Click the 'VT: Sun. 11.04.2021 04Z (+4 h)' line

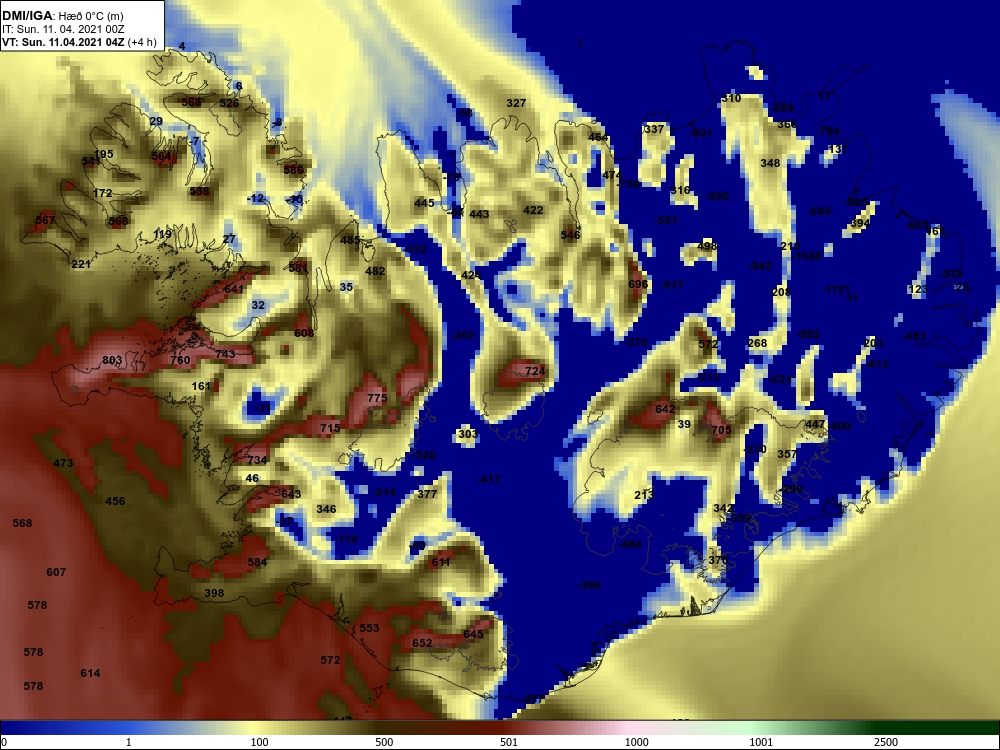(x=78, y=42)
